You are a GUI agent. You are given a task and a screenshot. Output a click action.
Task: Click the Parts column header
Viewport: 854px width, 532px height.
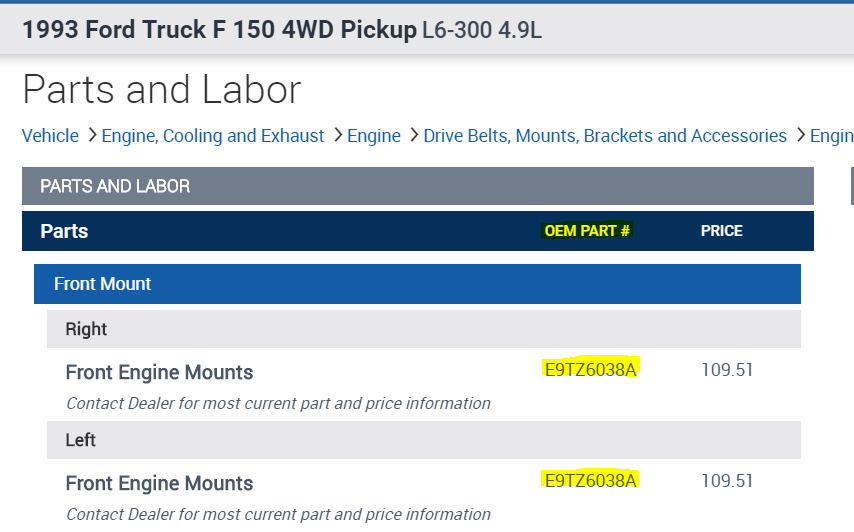64,231
